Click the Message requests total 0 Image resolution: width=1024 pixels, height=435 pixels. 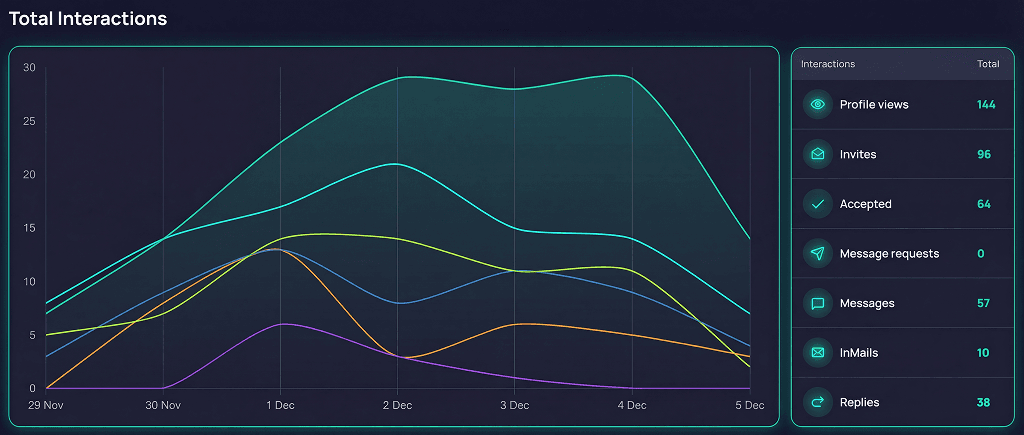pyautogui.click(x=981, y=254)
